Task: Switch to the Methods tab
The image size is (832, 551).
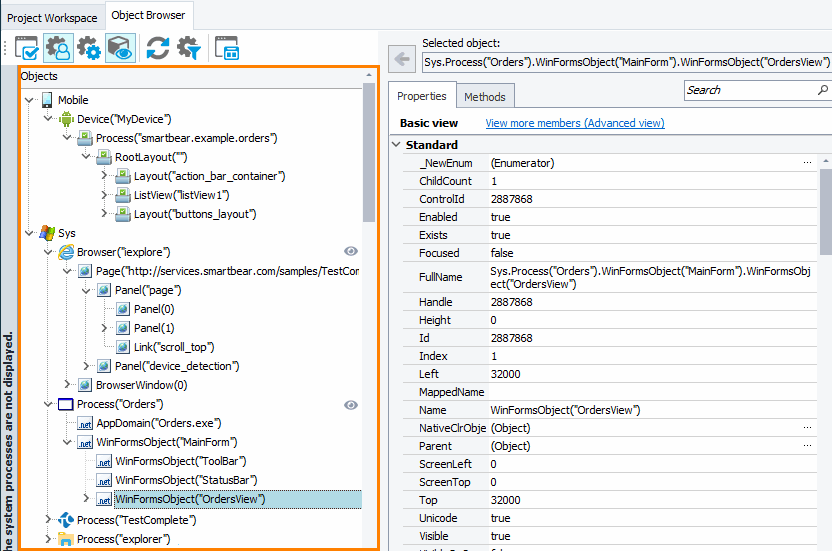Action: 485,96
